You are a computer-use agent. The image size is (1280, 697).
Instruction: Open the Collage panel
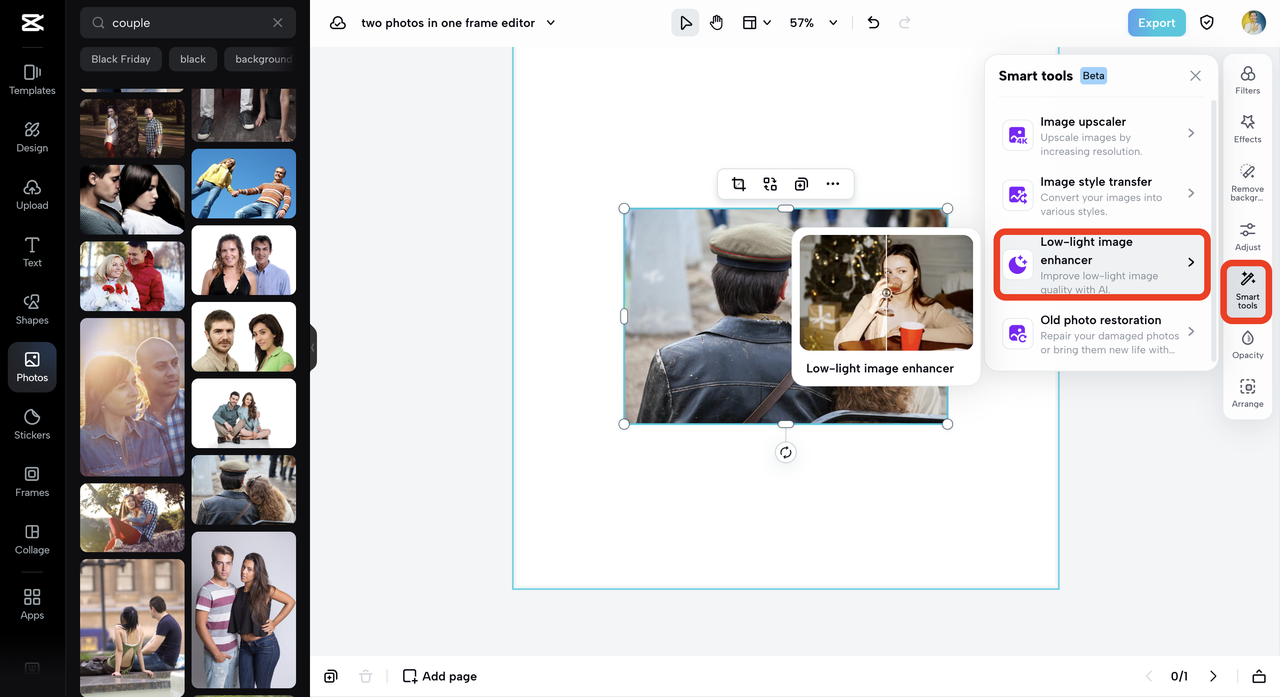click(32, 539)
